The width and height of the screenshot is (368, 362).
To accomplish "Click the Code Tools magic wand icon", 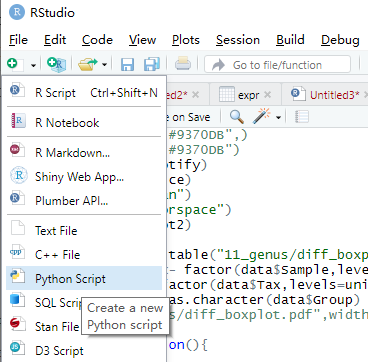I will (261, 117).
